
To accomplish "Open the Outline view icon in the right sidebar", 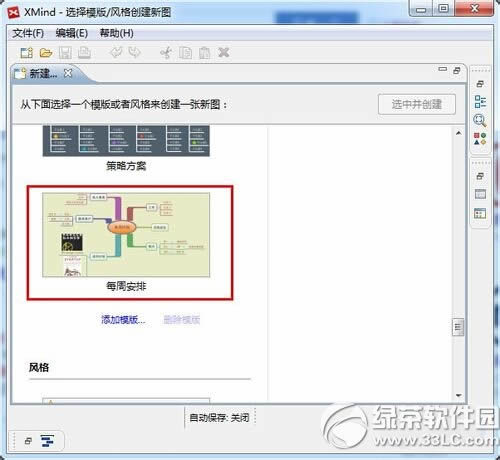I will coord(480,102).
